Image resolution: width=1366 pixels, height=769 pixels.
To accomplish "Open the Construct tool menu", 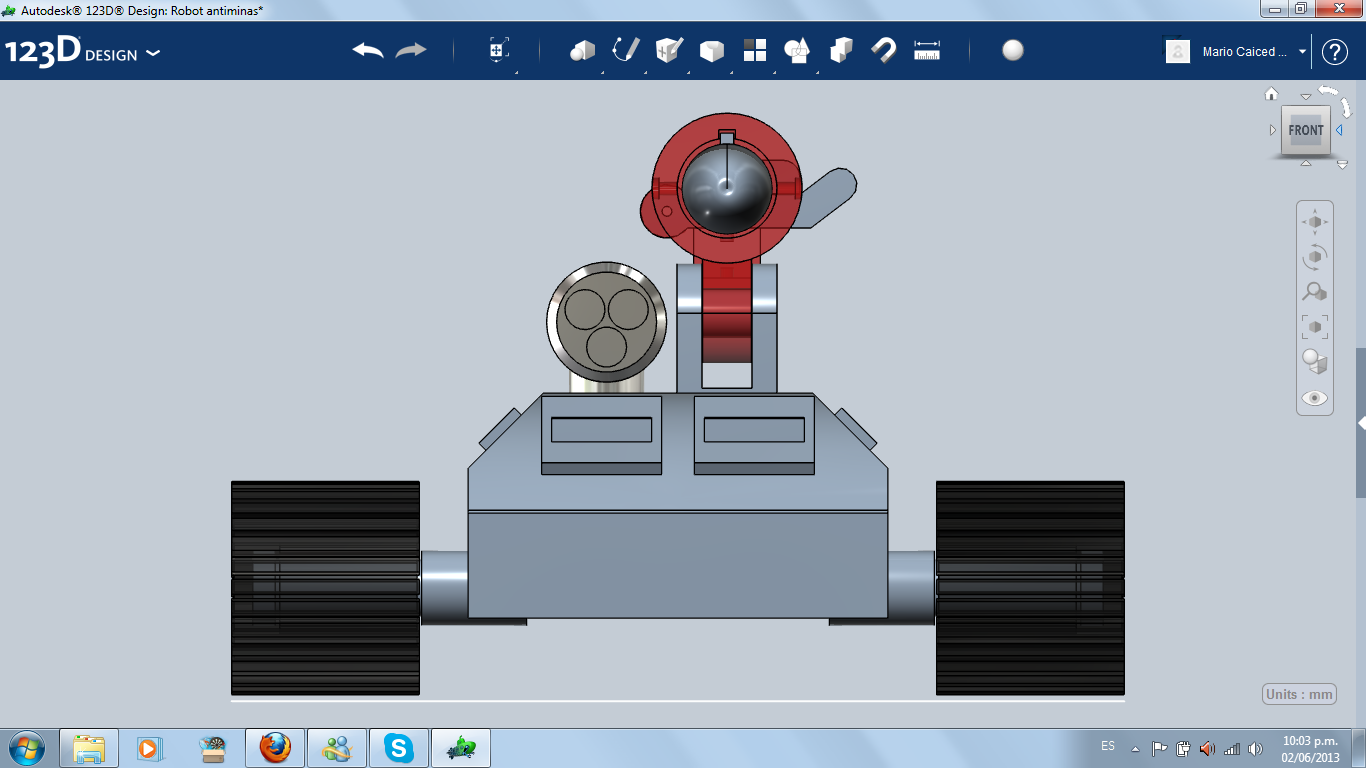I will [669, 51].
